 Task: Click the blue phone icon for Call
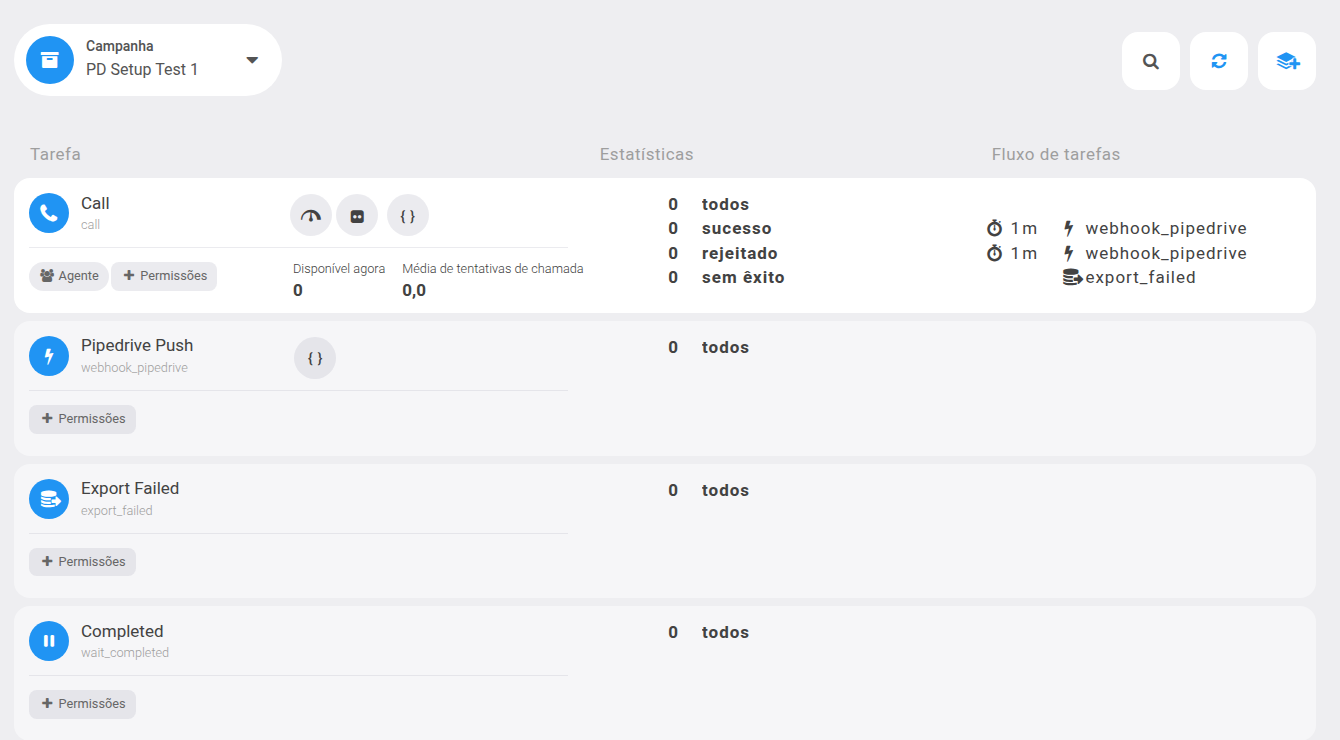tap(49, 213)
